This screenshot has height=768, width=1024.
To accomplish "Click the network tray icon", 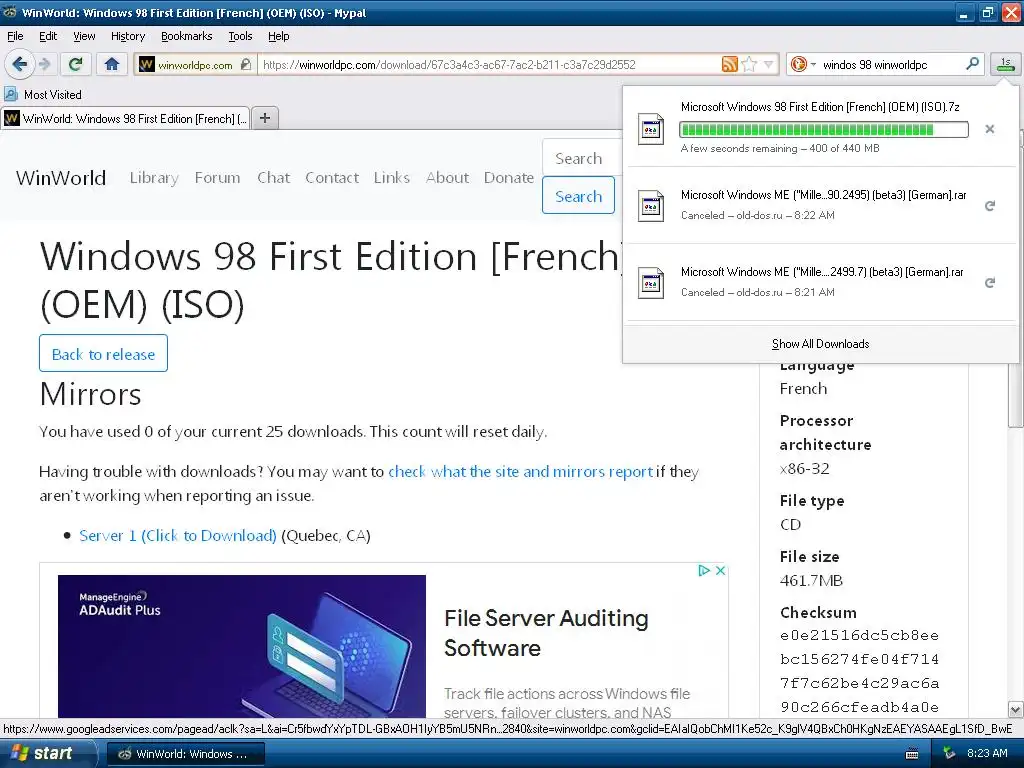I will point(950,754).
